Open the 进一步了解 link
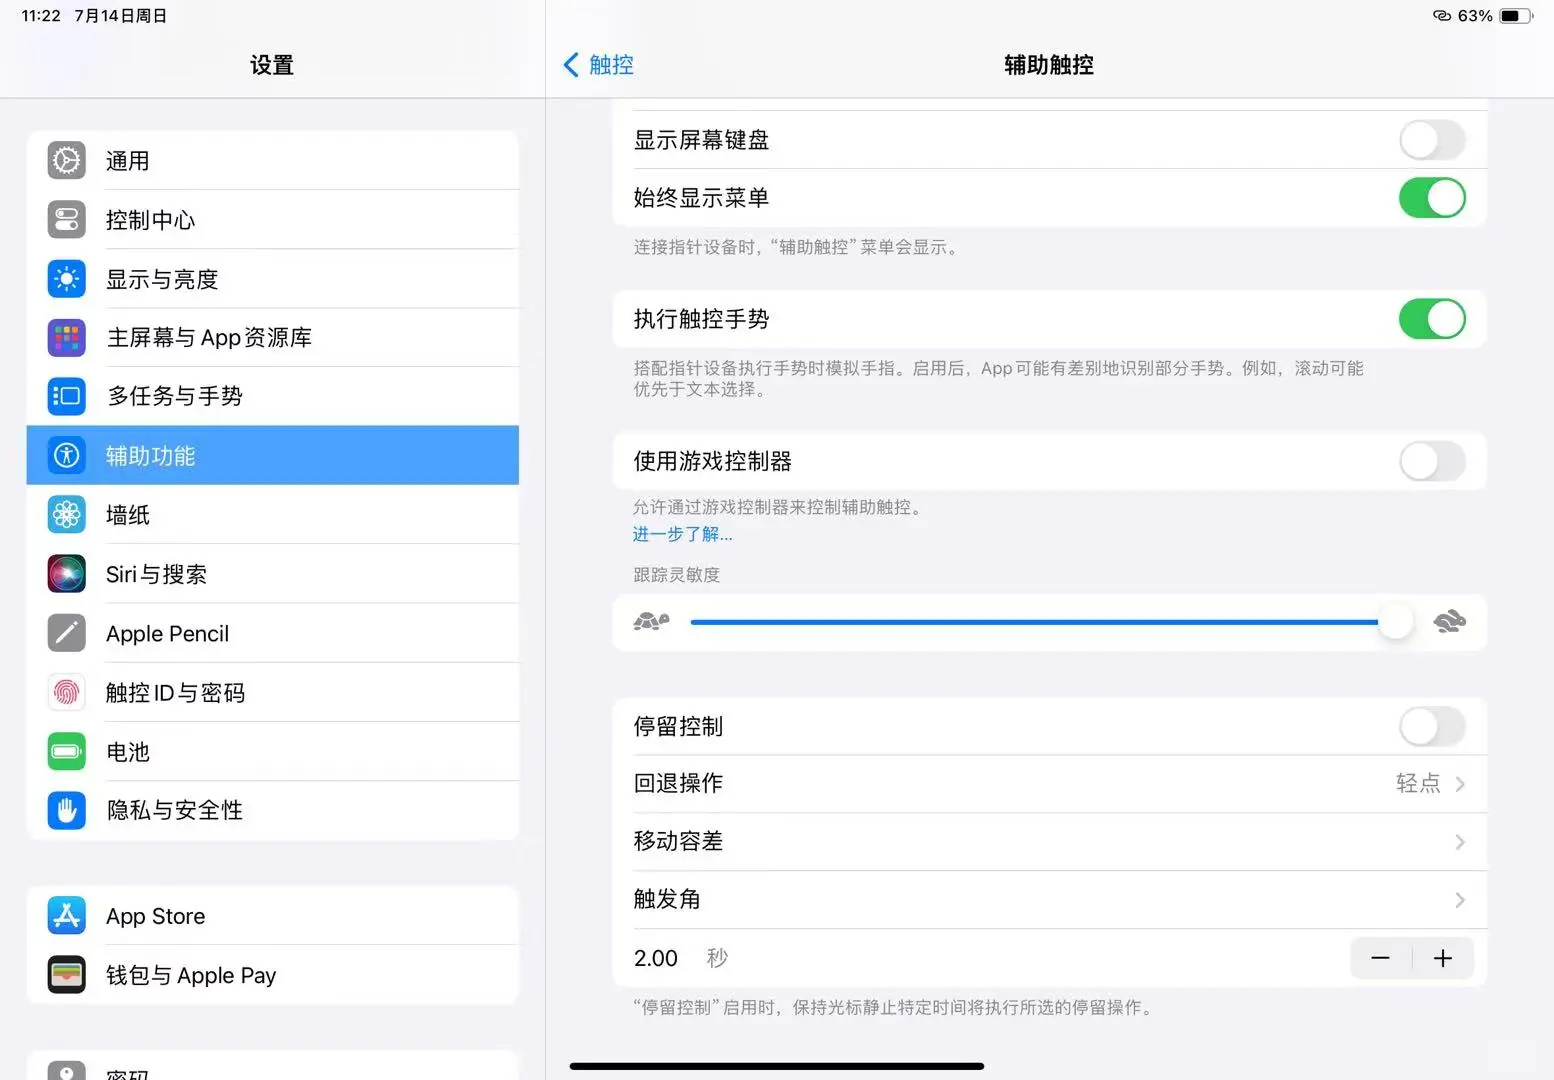 click(x=682, y=534)
